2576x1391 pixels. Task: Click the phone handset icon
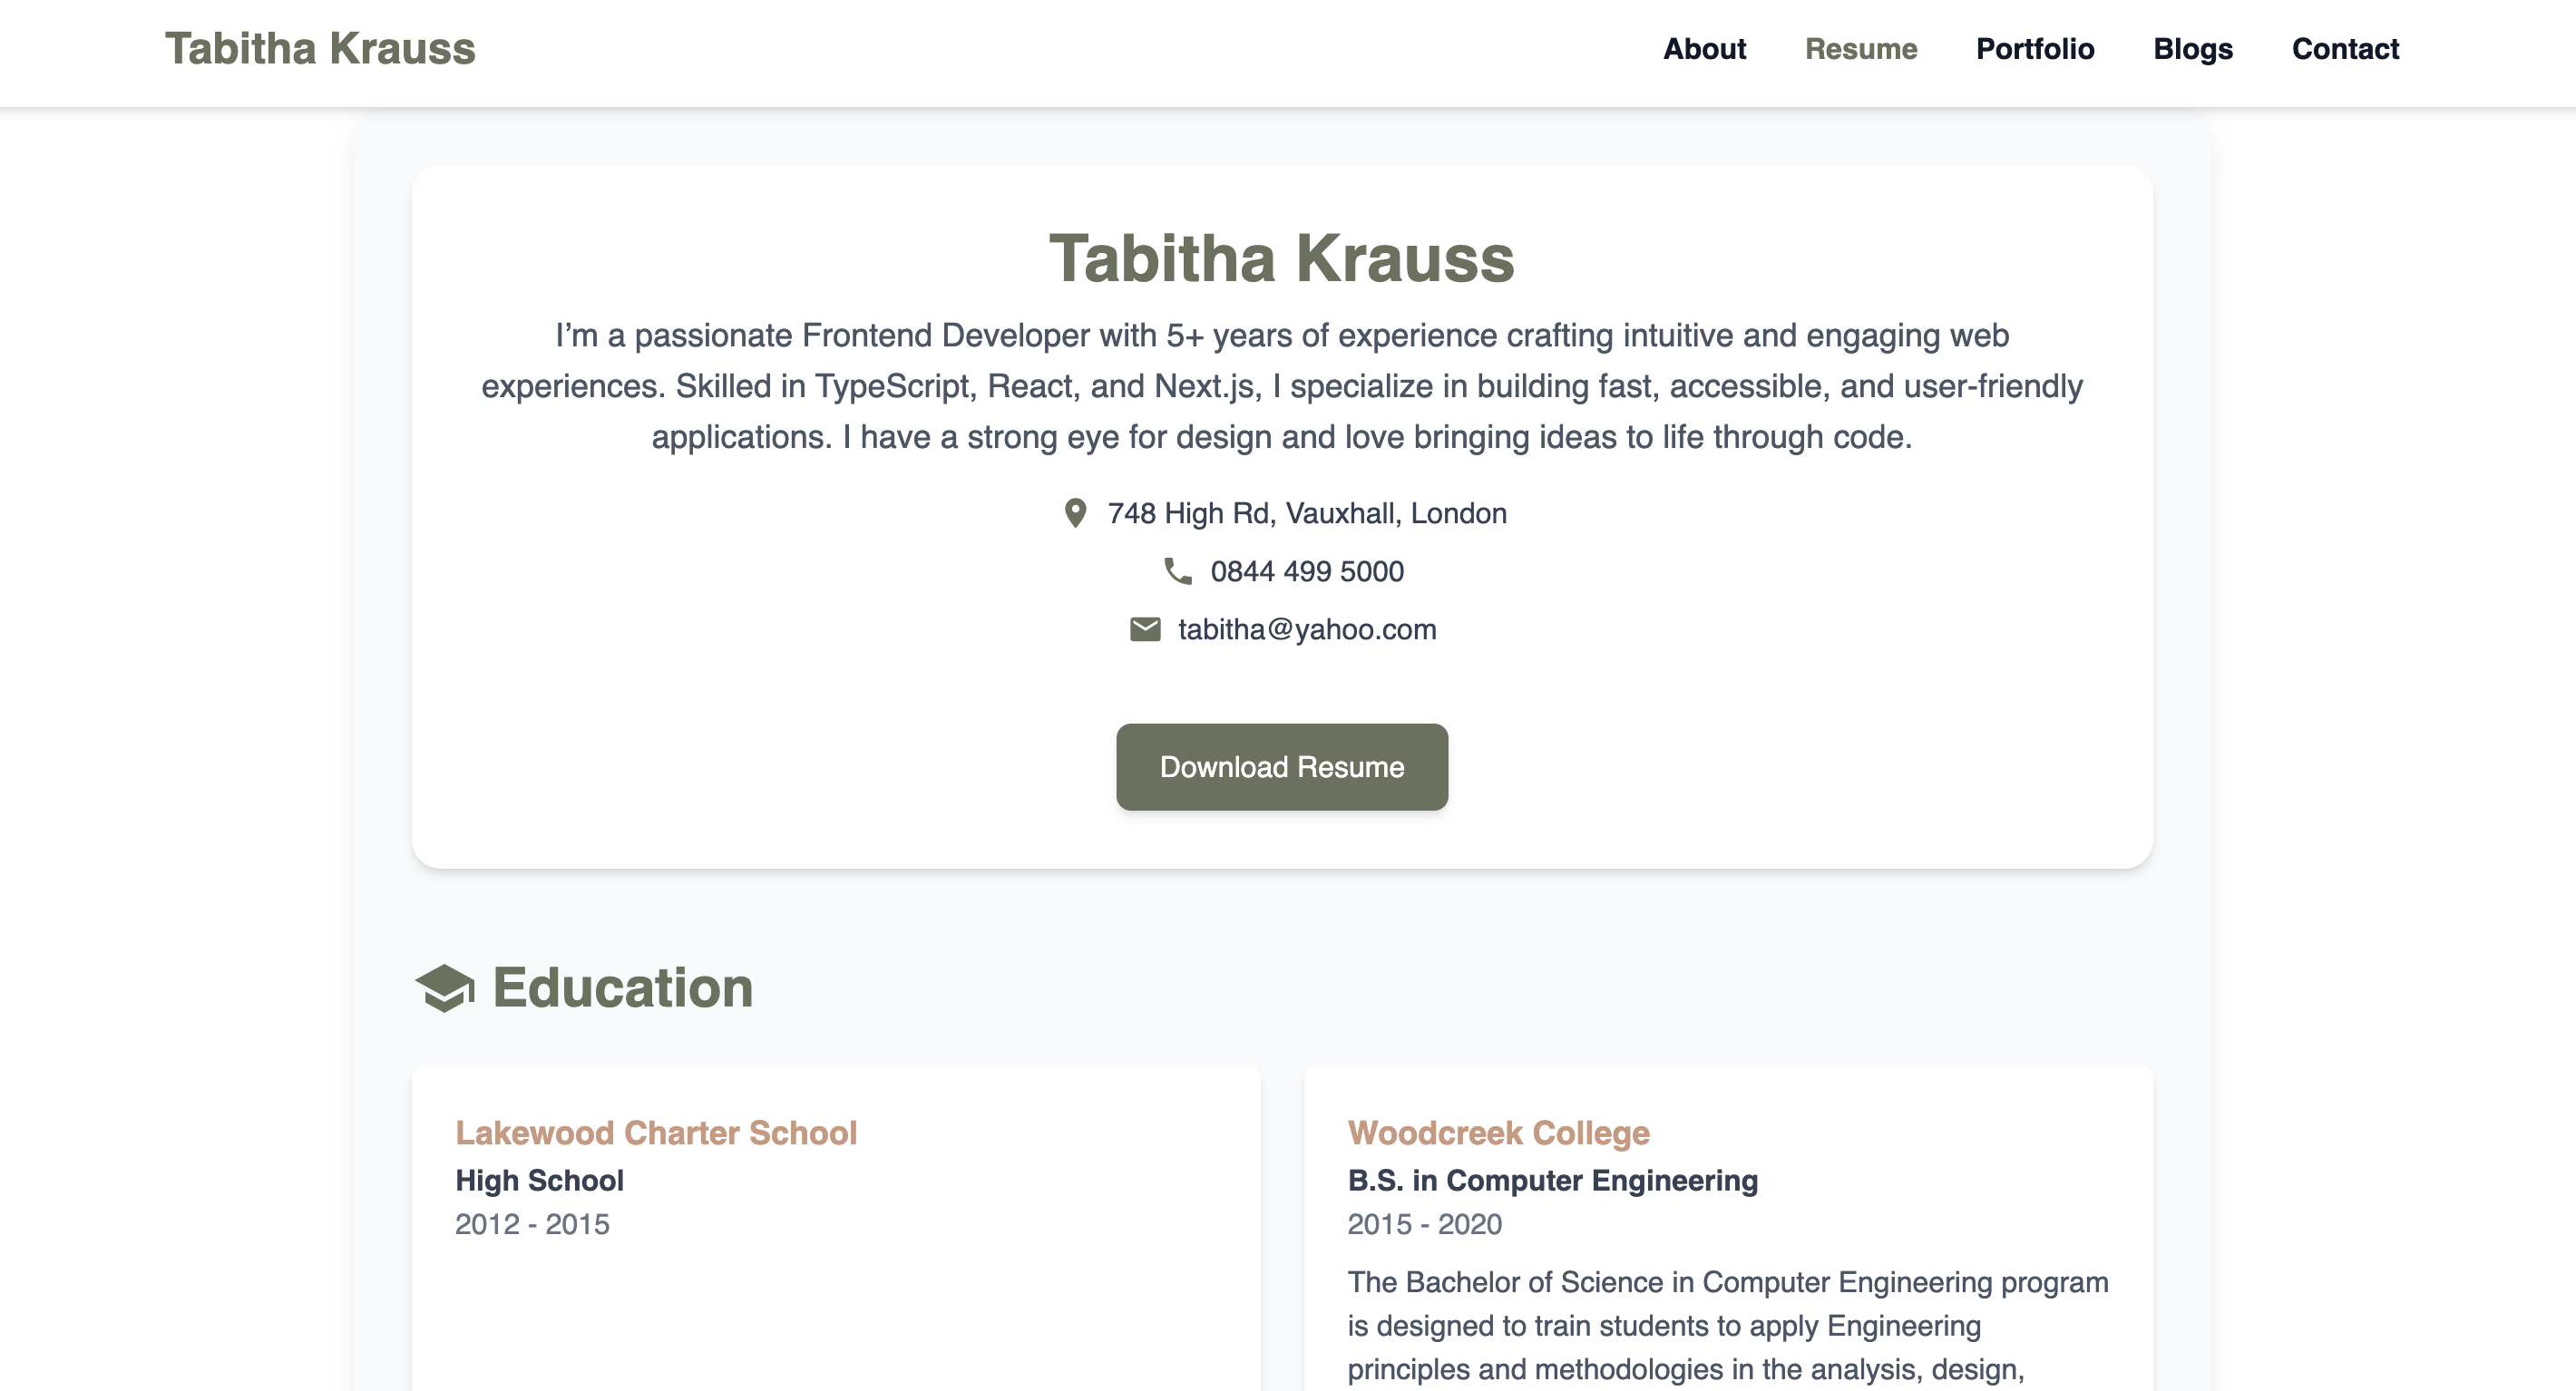[x=1178, y=571]
